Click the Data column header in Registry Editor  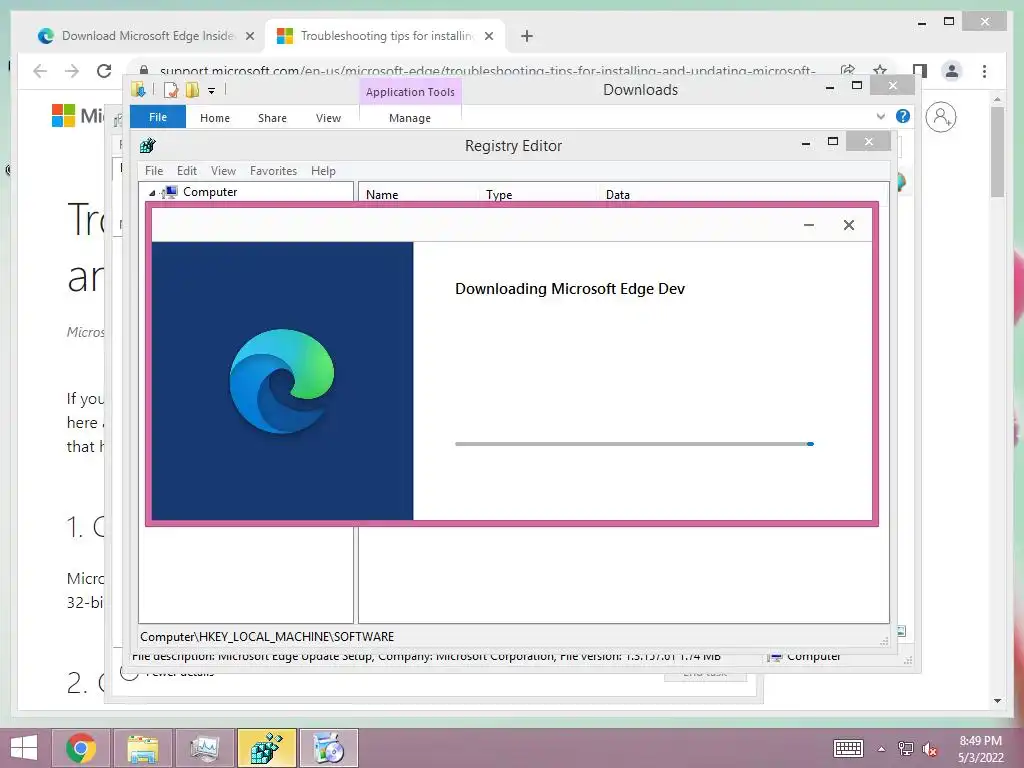point(618,195)
